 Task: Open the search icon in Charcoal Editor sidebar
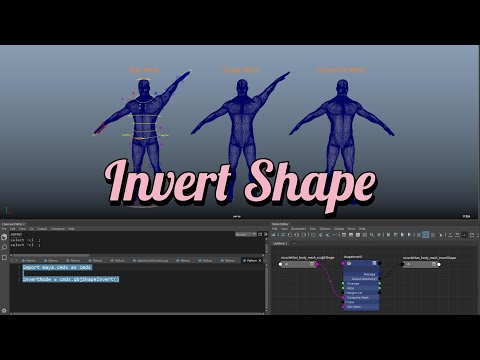[x=4, y=247]
